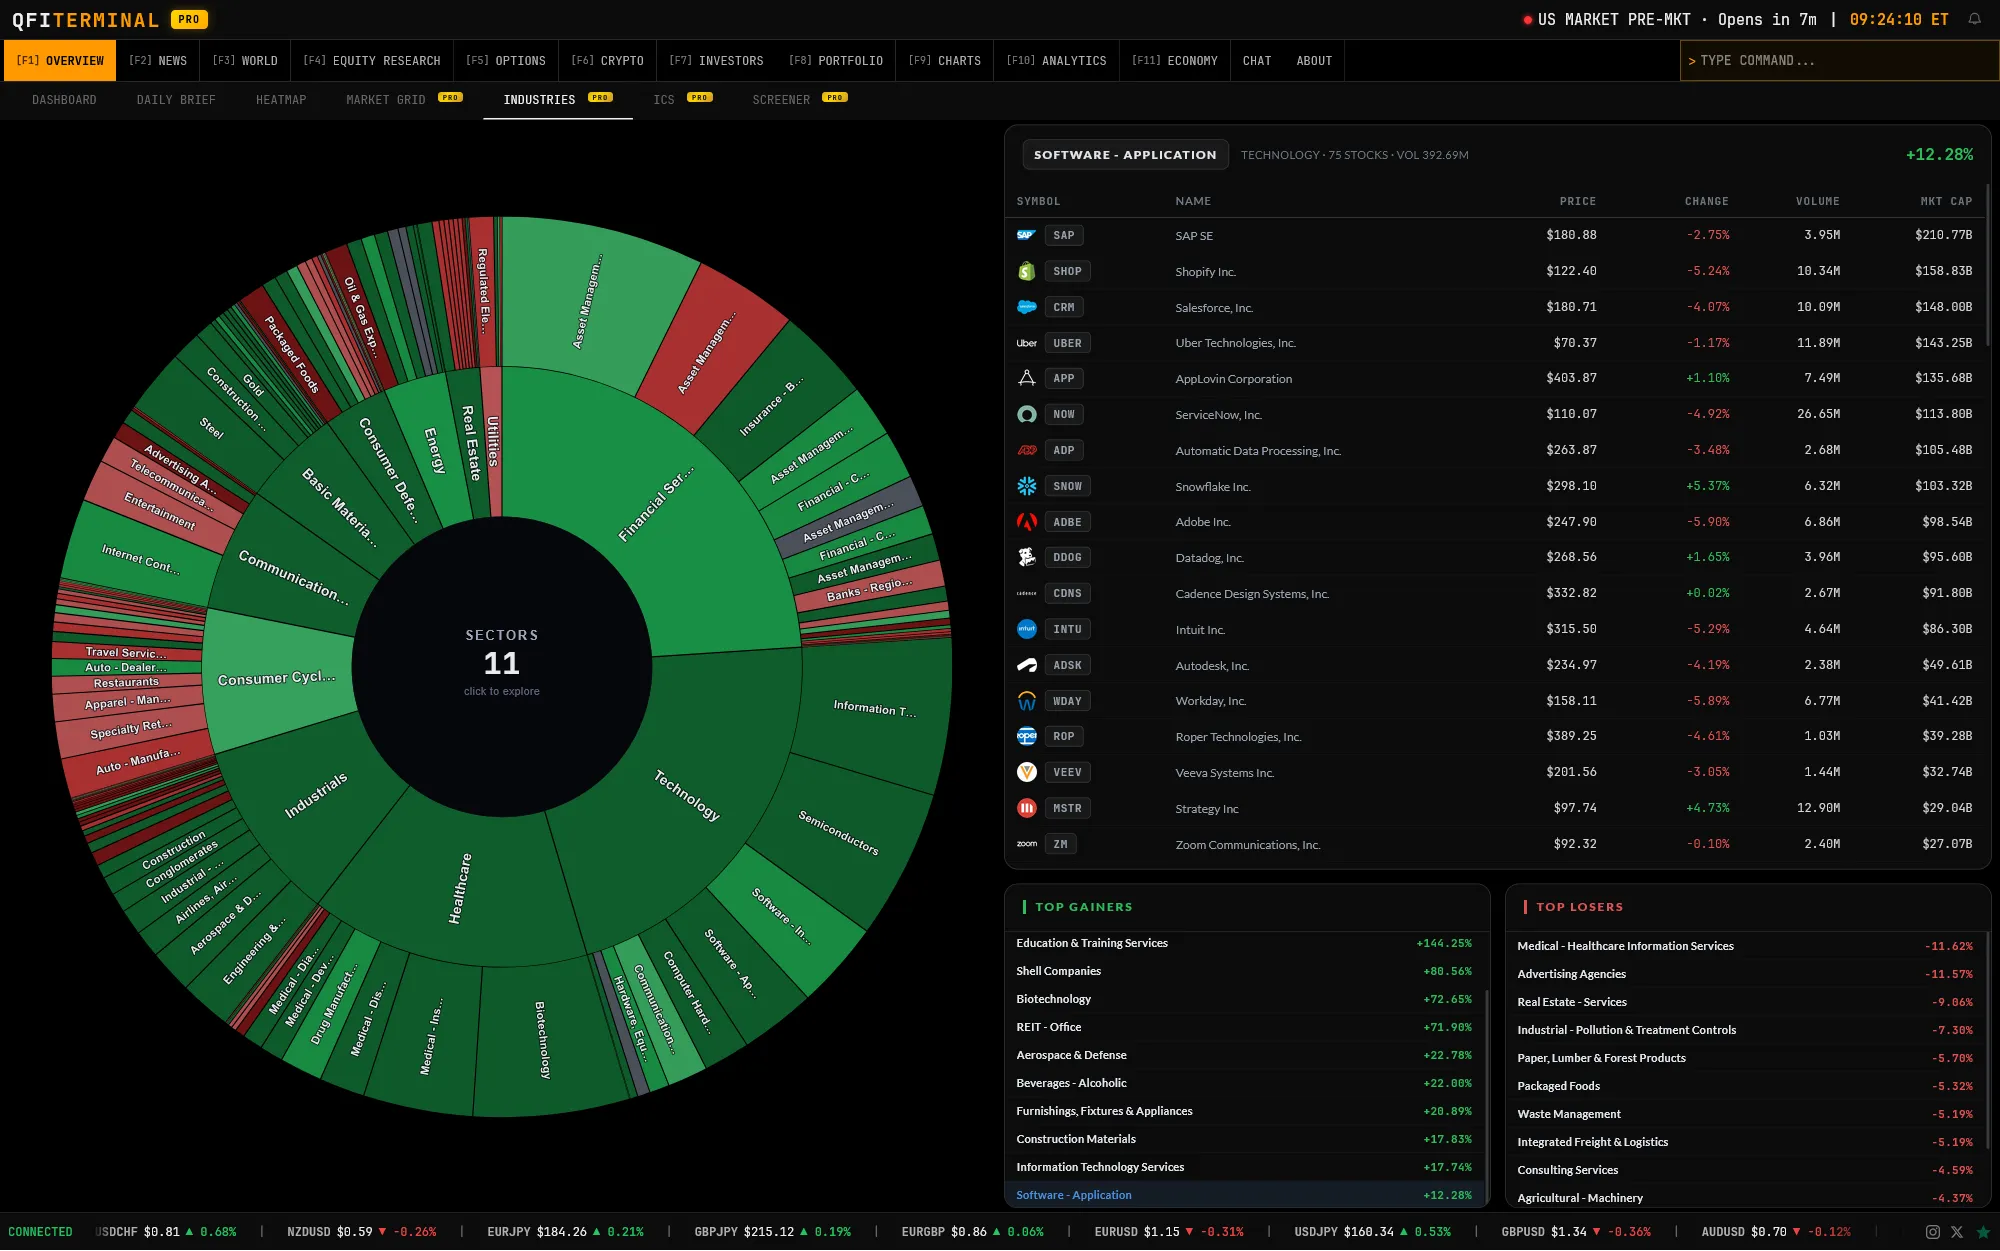Click the Software - Application header button
Screen dimensions: 2000x1251
pos(1125,155)
